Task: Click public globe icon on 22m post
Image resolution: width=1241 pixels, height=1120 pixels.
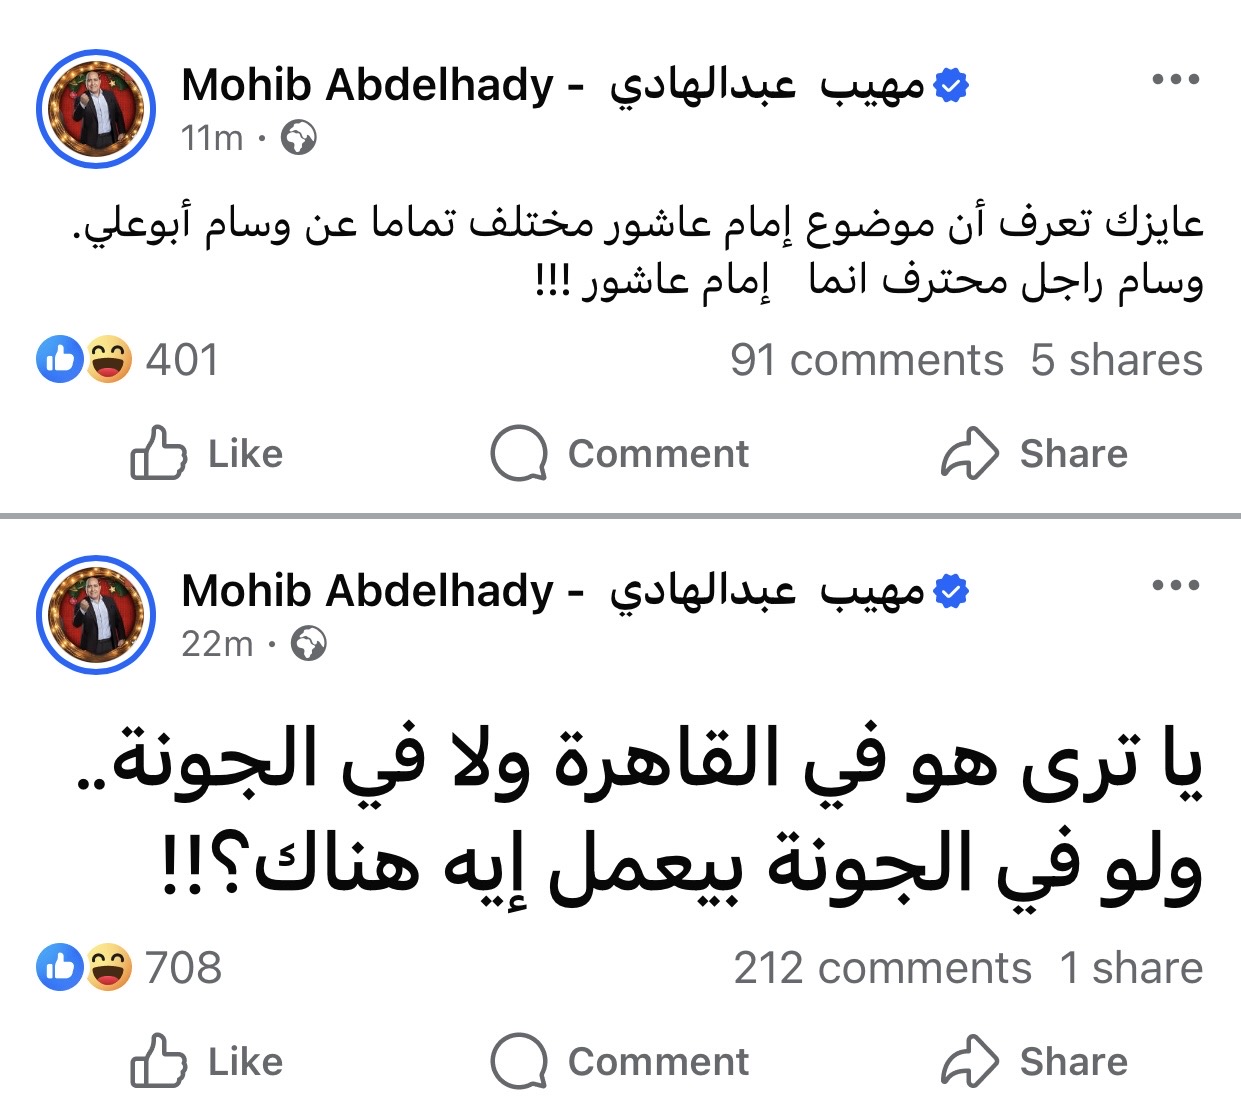Action: click(308, 644)
